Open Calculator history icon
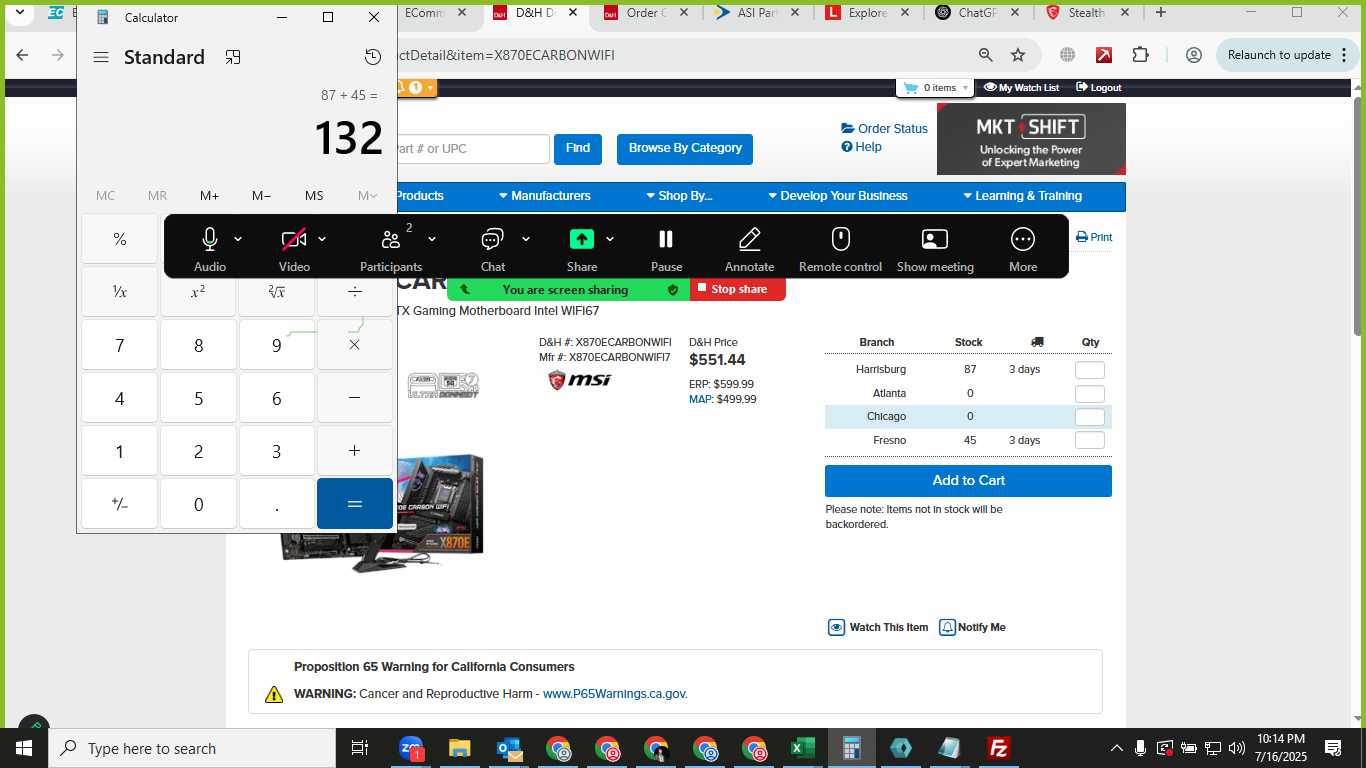This screenshot has width=1366, height=768. click(373, 57)
